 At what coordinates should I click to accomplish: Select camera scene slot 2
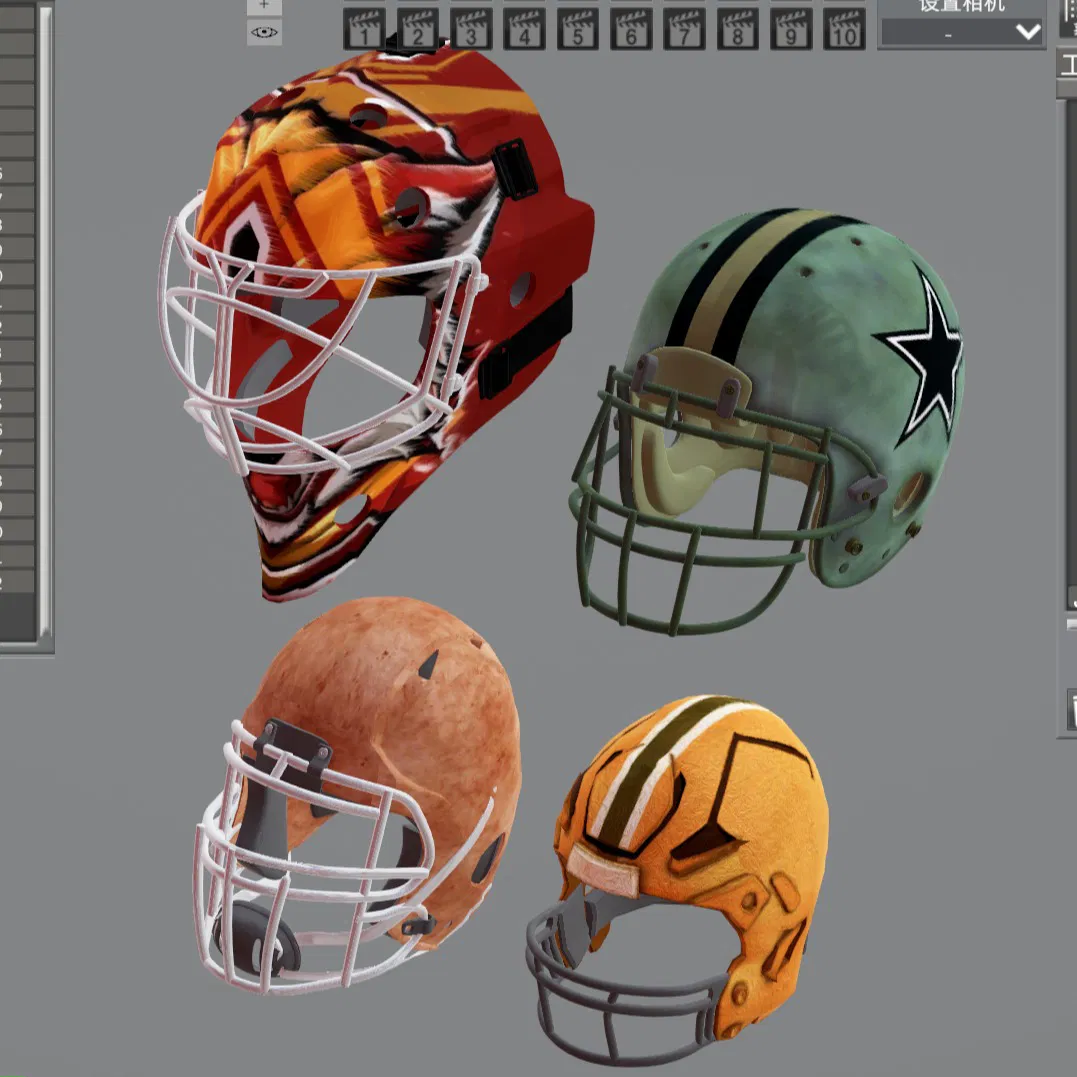[x=418, y=30]
